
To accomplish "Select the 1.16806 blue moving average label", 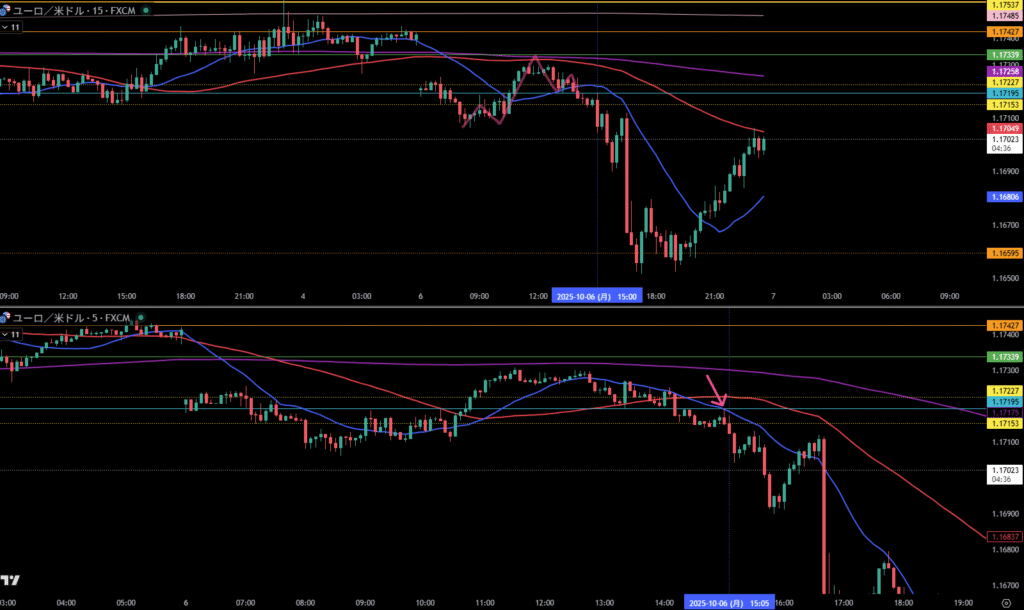I will tap(1003, 198).
